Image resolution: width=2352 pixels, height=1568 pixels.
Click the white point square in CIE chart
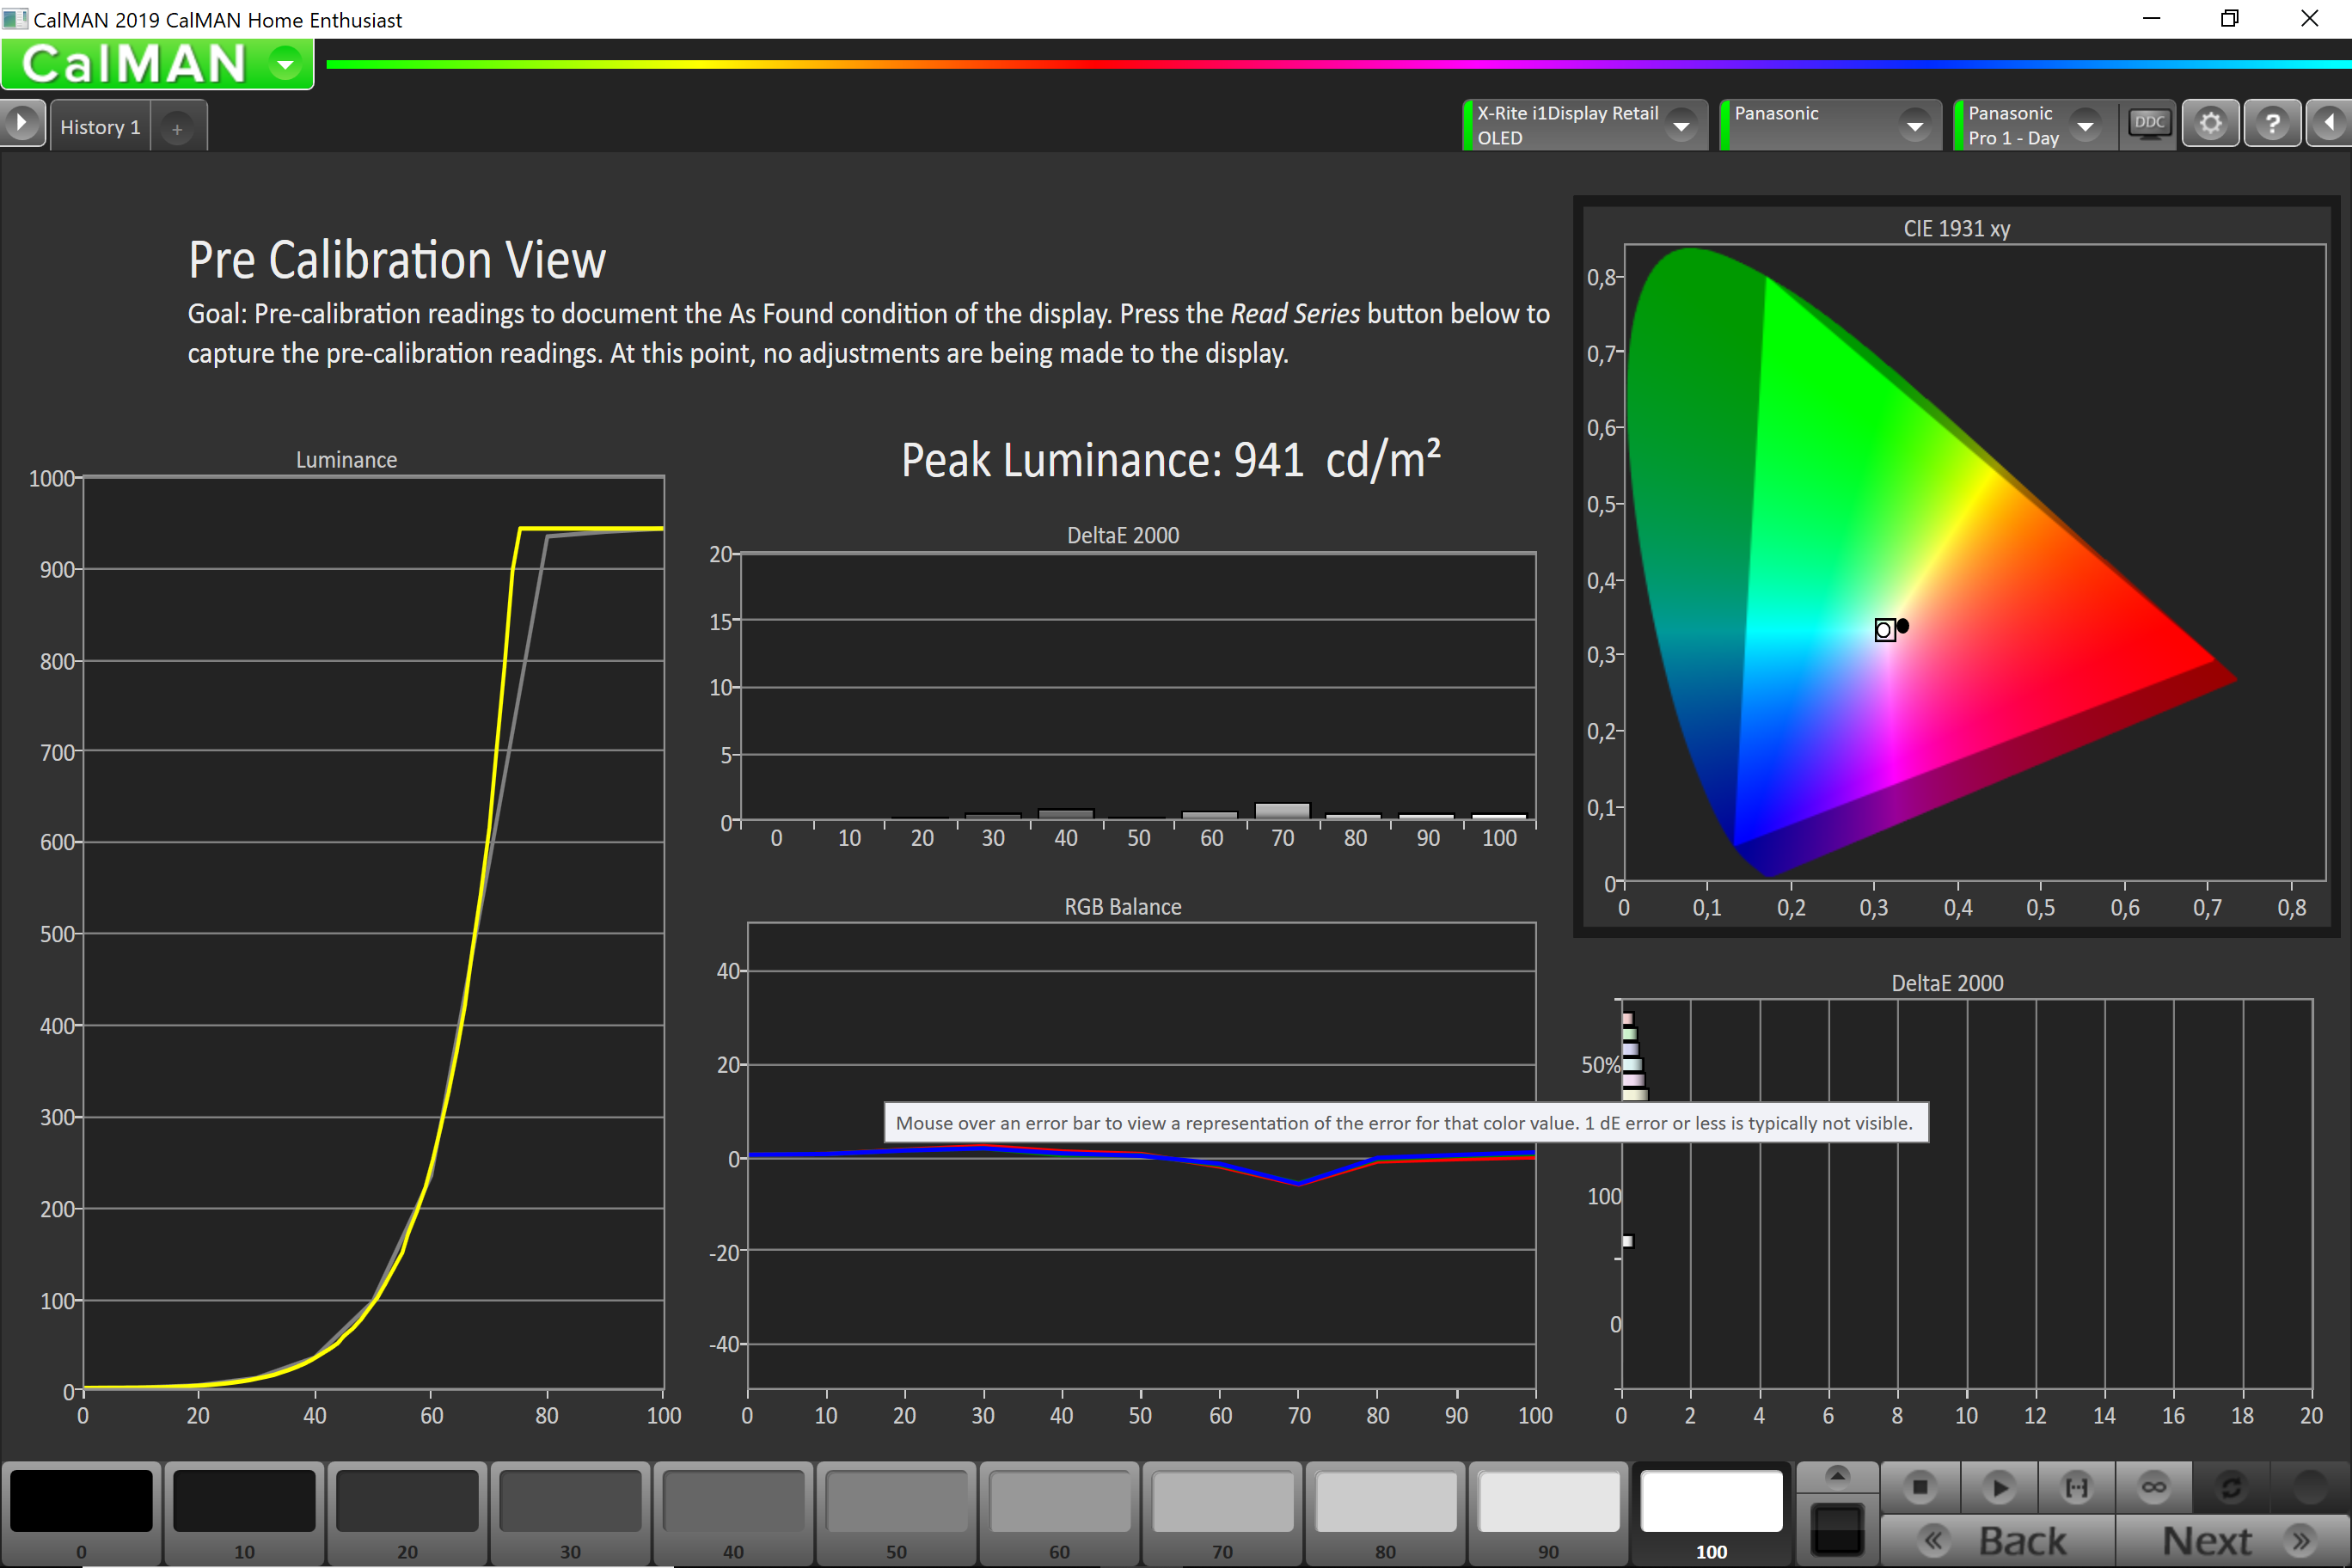pos(1885,630)
